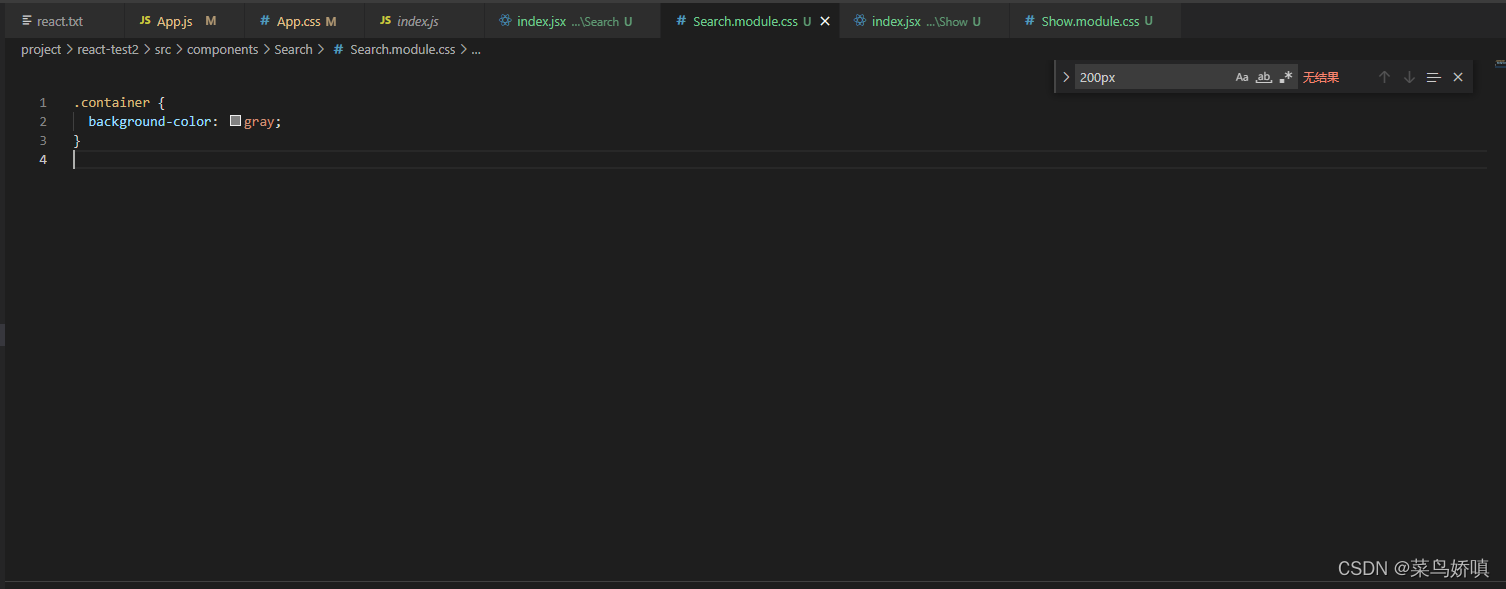Viewport: 1506px width, 589px height.
Task: Close the Search.module.css tab
Action: tap(825, 21)
